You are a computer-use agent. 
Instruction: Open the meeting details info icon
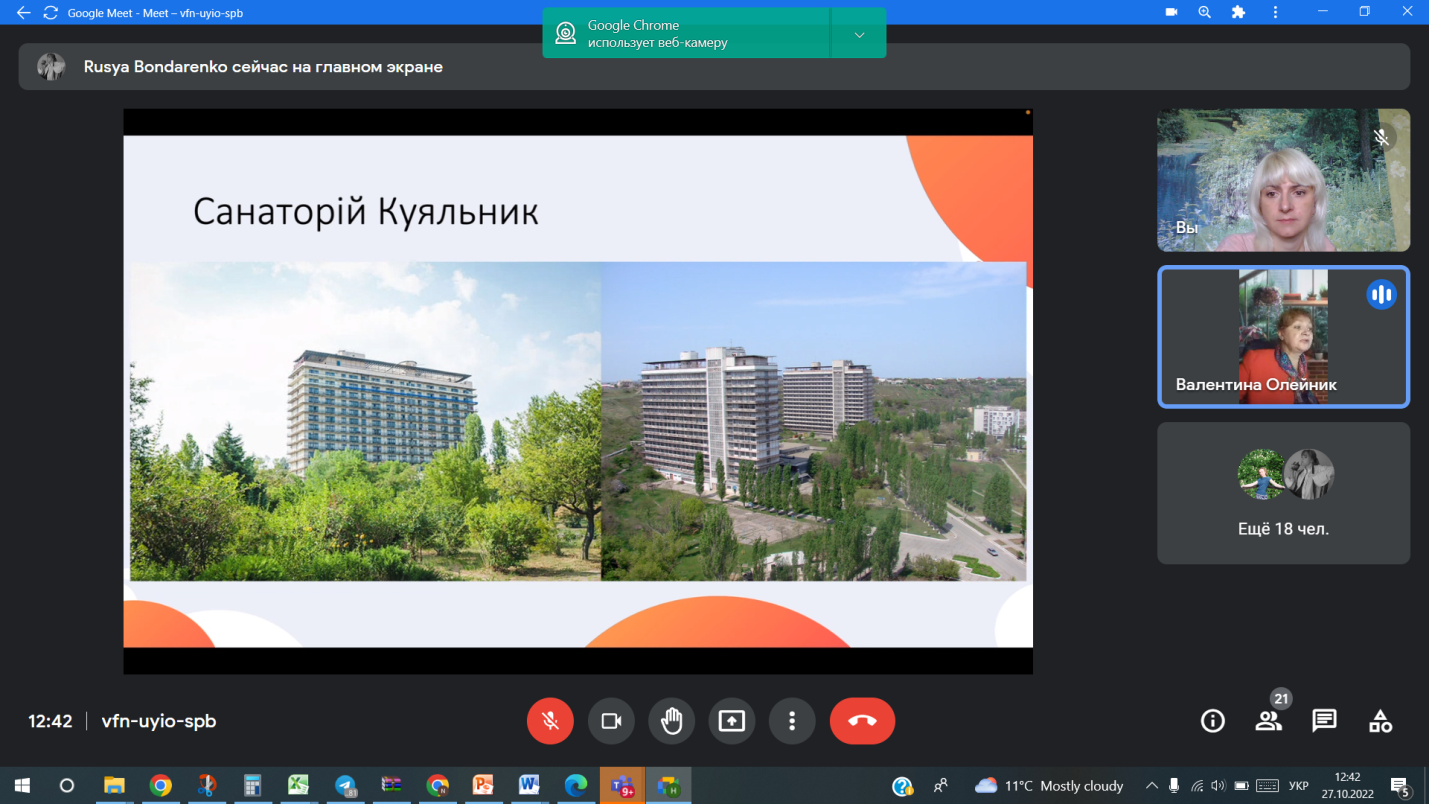1212,721
